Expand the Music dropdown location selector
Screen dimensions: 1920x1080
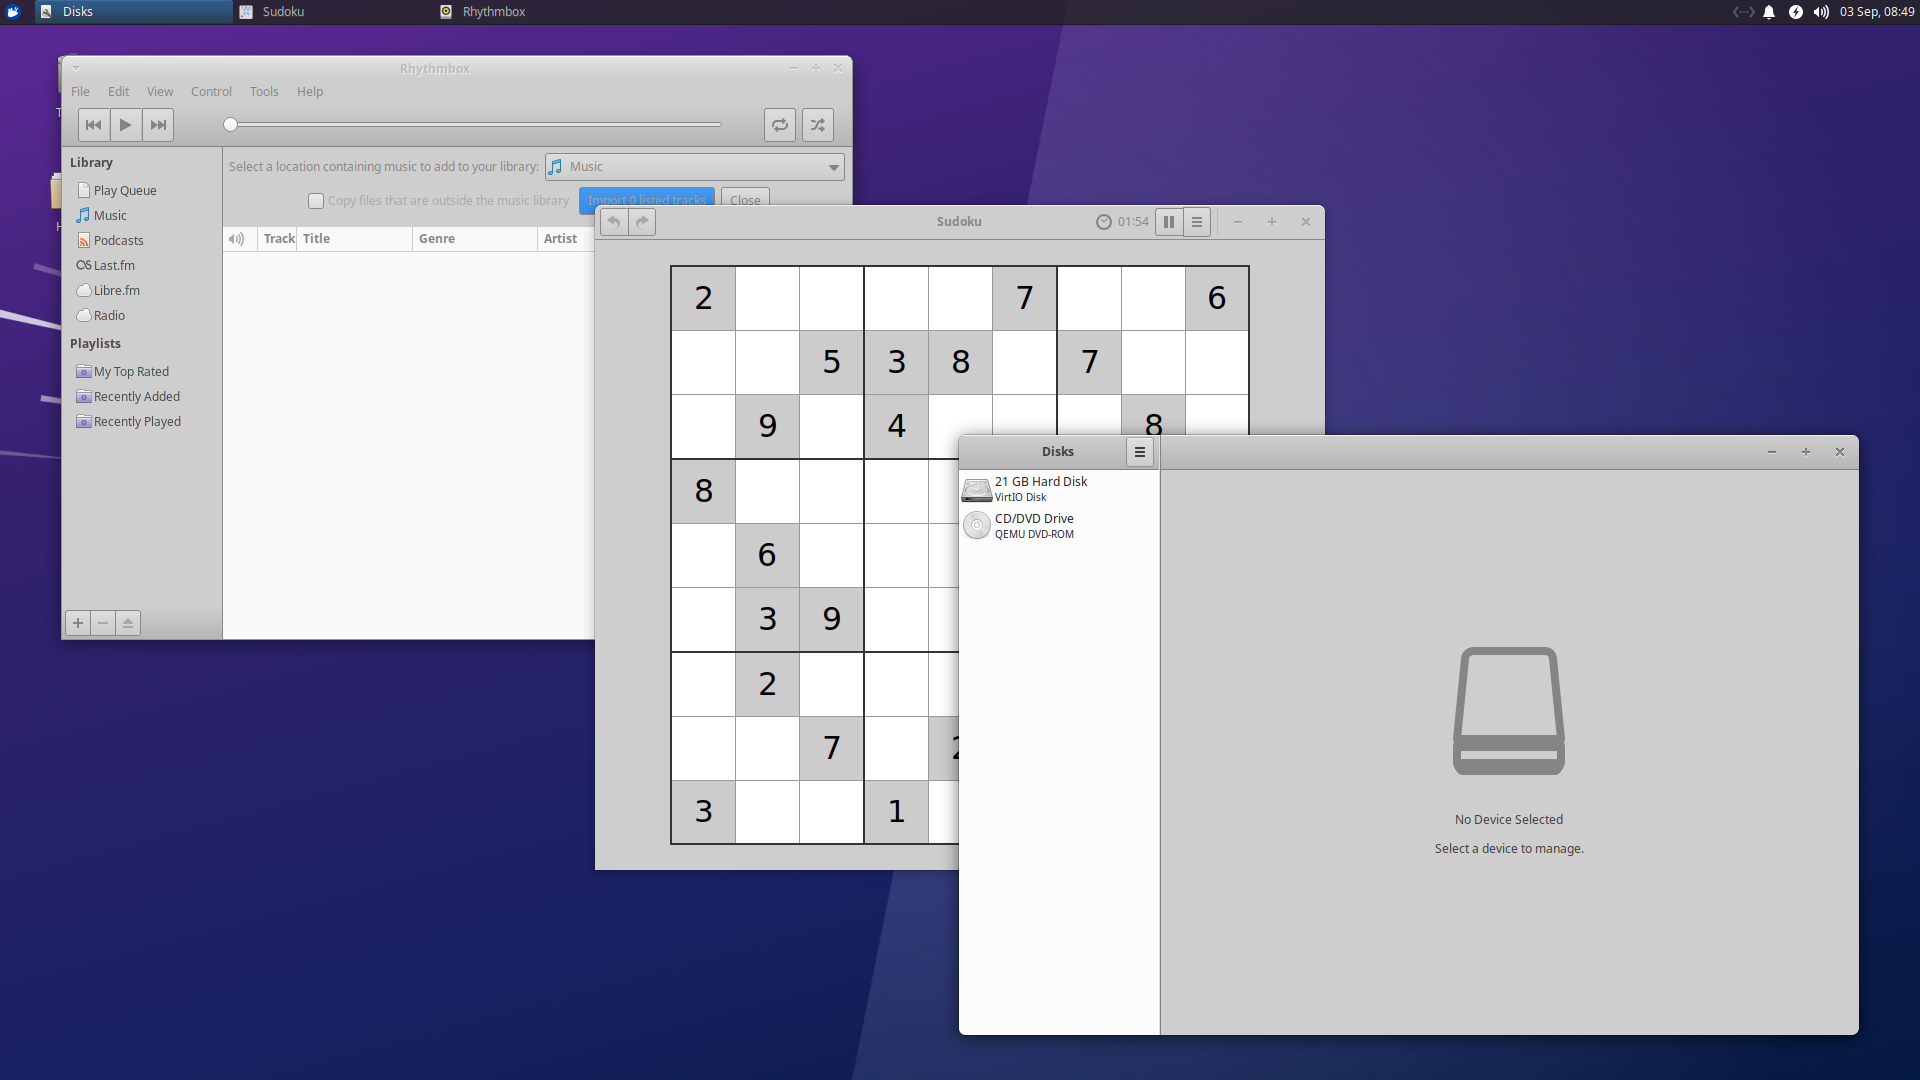point(832,166)
